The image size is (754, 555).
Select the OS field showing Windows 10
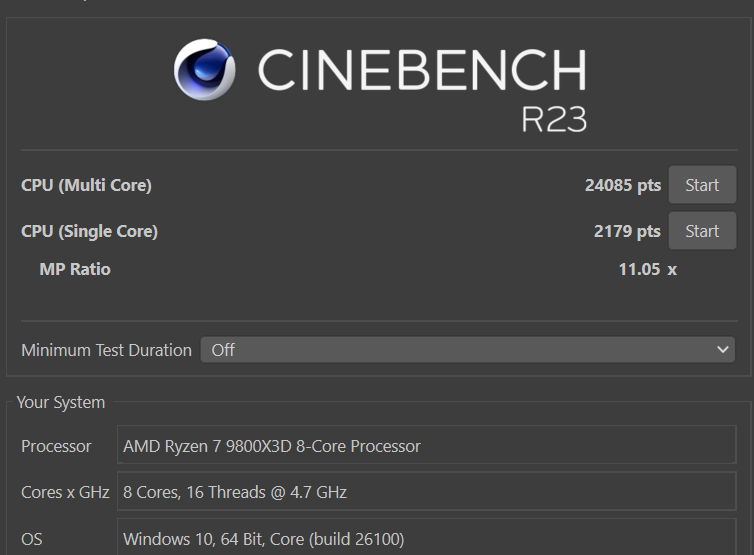pos(427,538)
